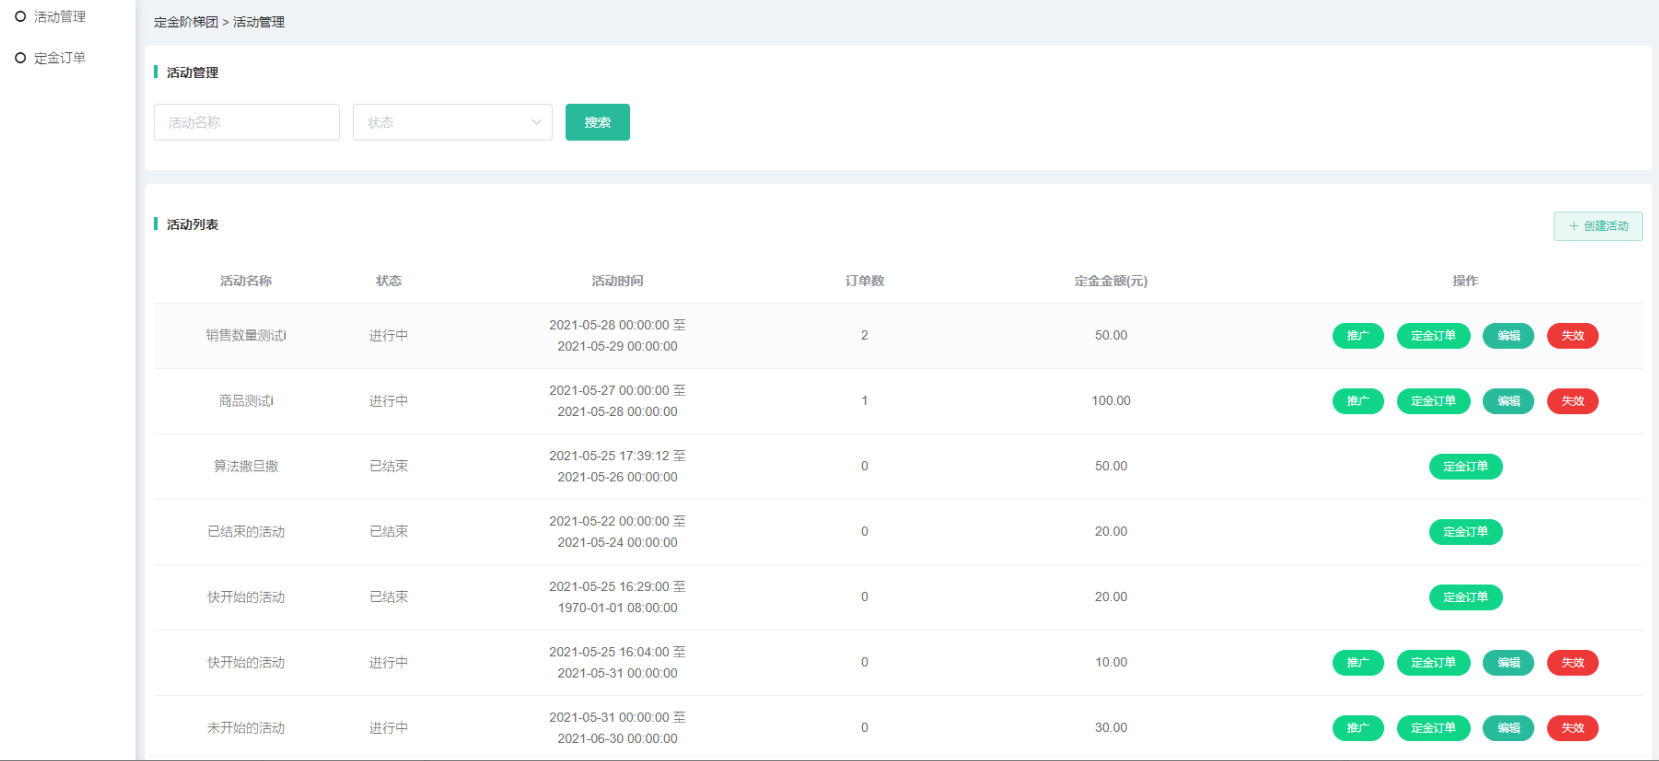This screenshot has width=1659, height=761.
Task: Focus the 活动名称 search input
Action: (x=247, y=122)
